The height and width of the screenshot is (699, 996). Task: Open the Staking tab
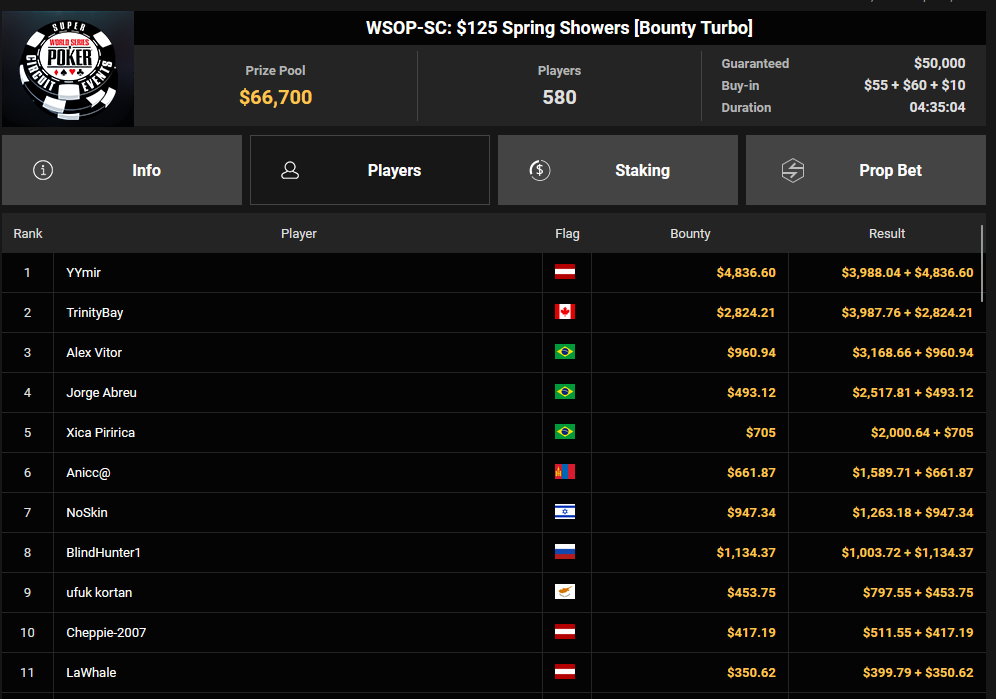click(618, 170)
